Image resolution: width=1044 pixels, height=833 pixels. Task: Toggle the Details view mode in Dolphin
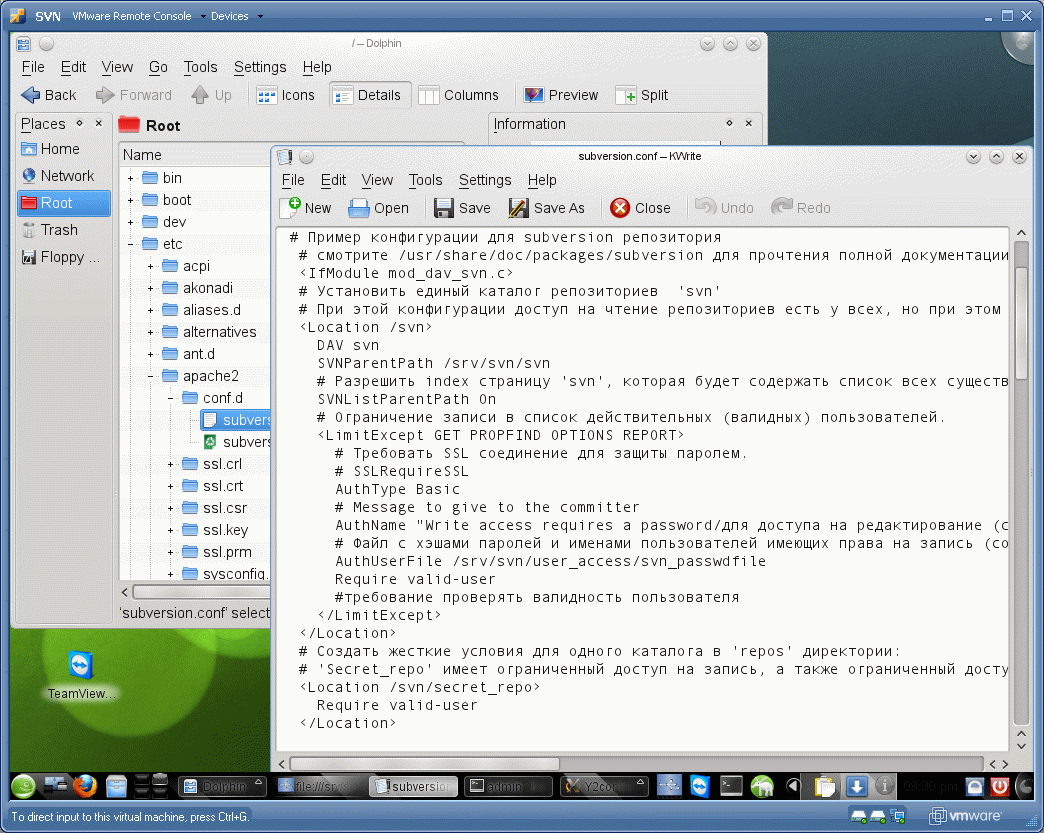370,95
